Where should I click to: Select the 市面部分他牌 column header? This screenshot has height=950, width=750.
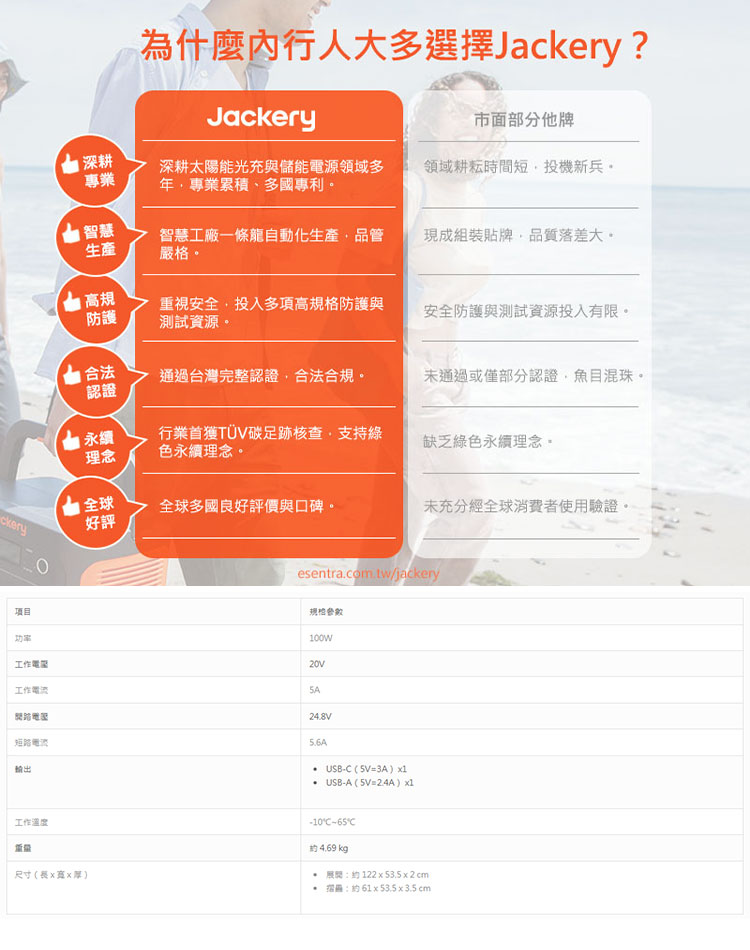523,120
